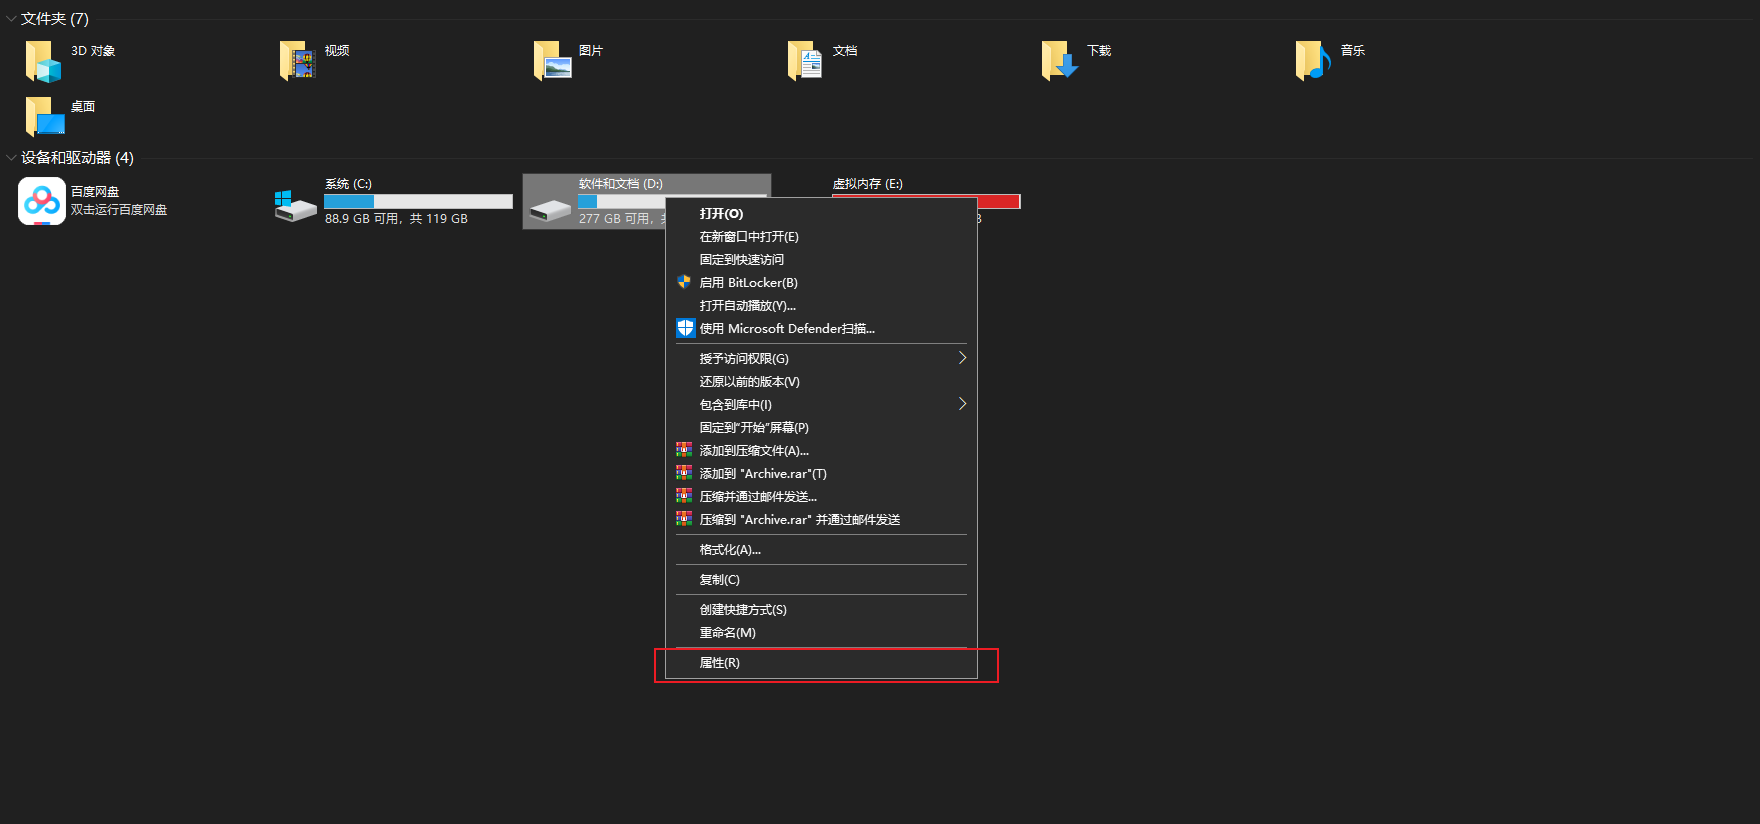
Task: Choose 复制(C) from the menu
Action: (x=821, y=580)
